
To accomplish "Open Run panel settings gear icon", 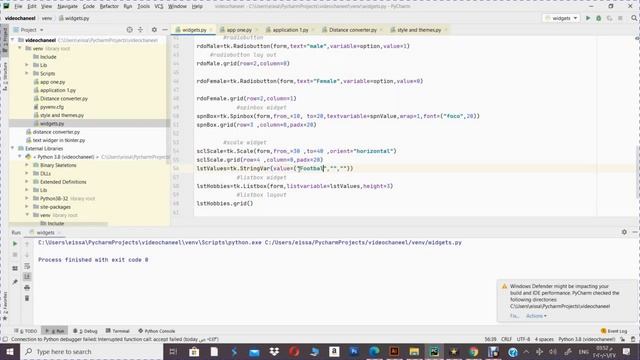I will point(624,232).
